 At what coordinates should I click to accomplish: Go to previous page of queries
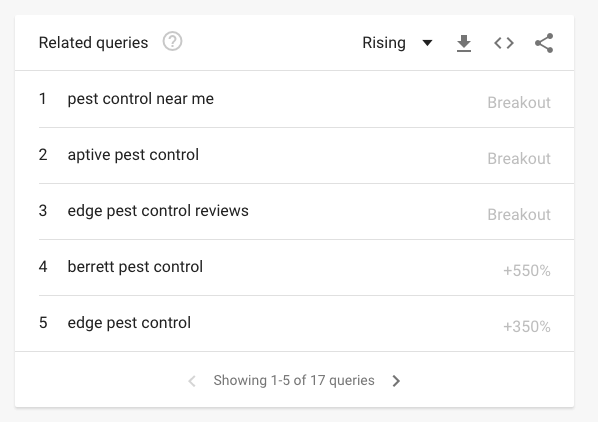192,380
